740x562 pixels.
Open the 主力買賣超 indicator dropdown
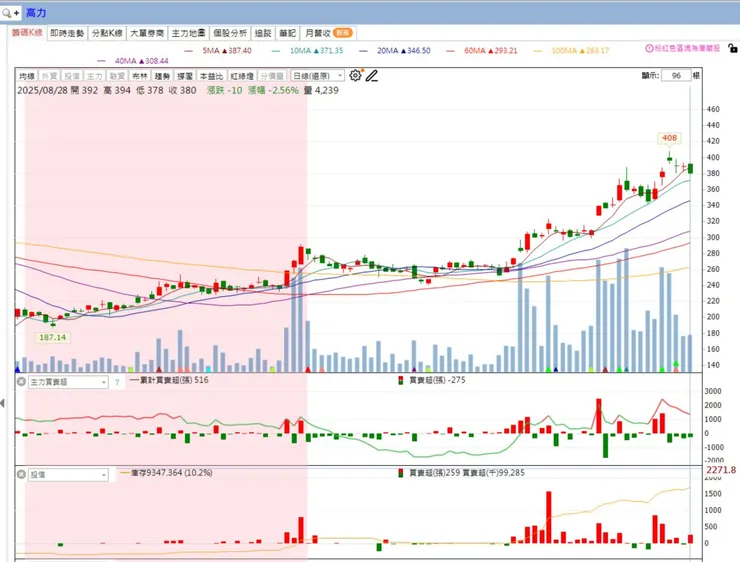(68, 382)
